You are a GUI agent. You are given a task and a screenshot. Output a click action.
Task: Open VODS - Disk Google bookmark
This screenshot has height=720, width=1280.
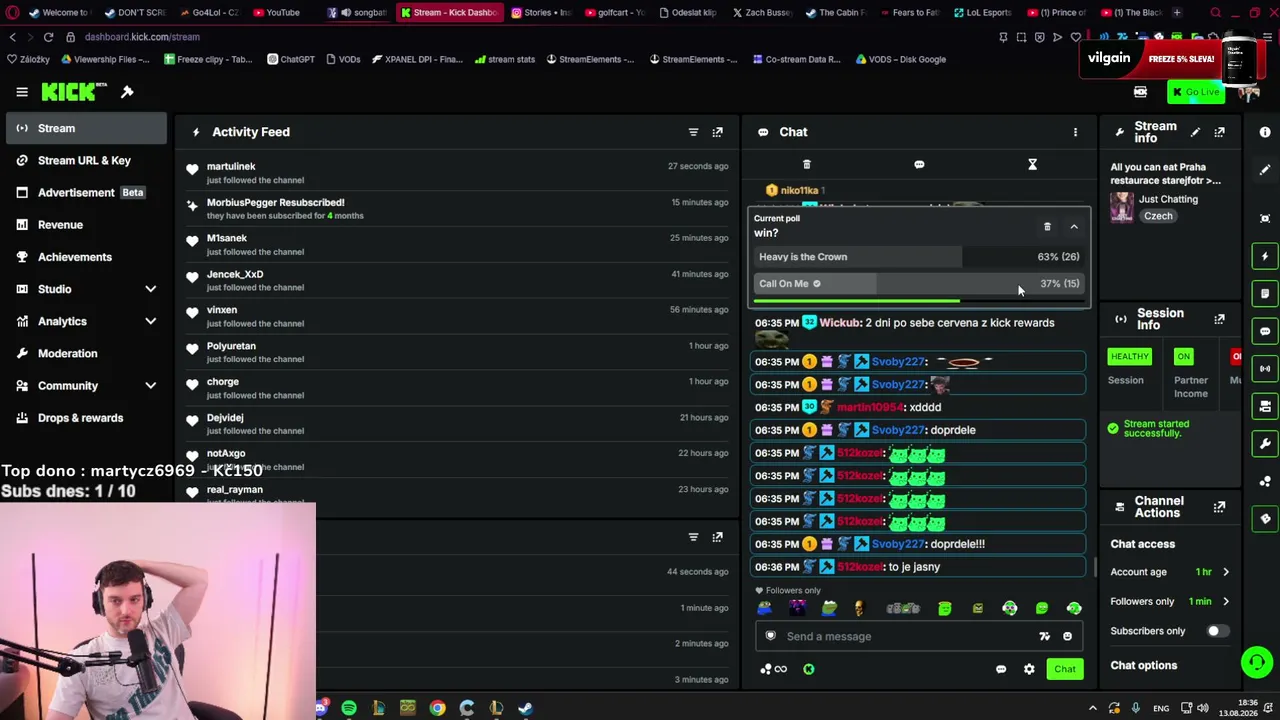coord(900,59)
